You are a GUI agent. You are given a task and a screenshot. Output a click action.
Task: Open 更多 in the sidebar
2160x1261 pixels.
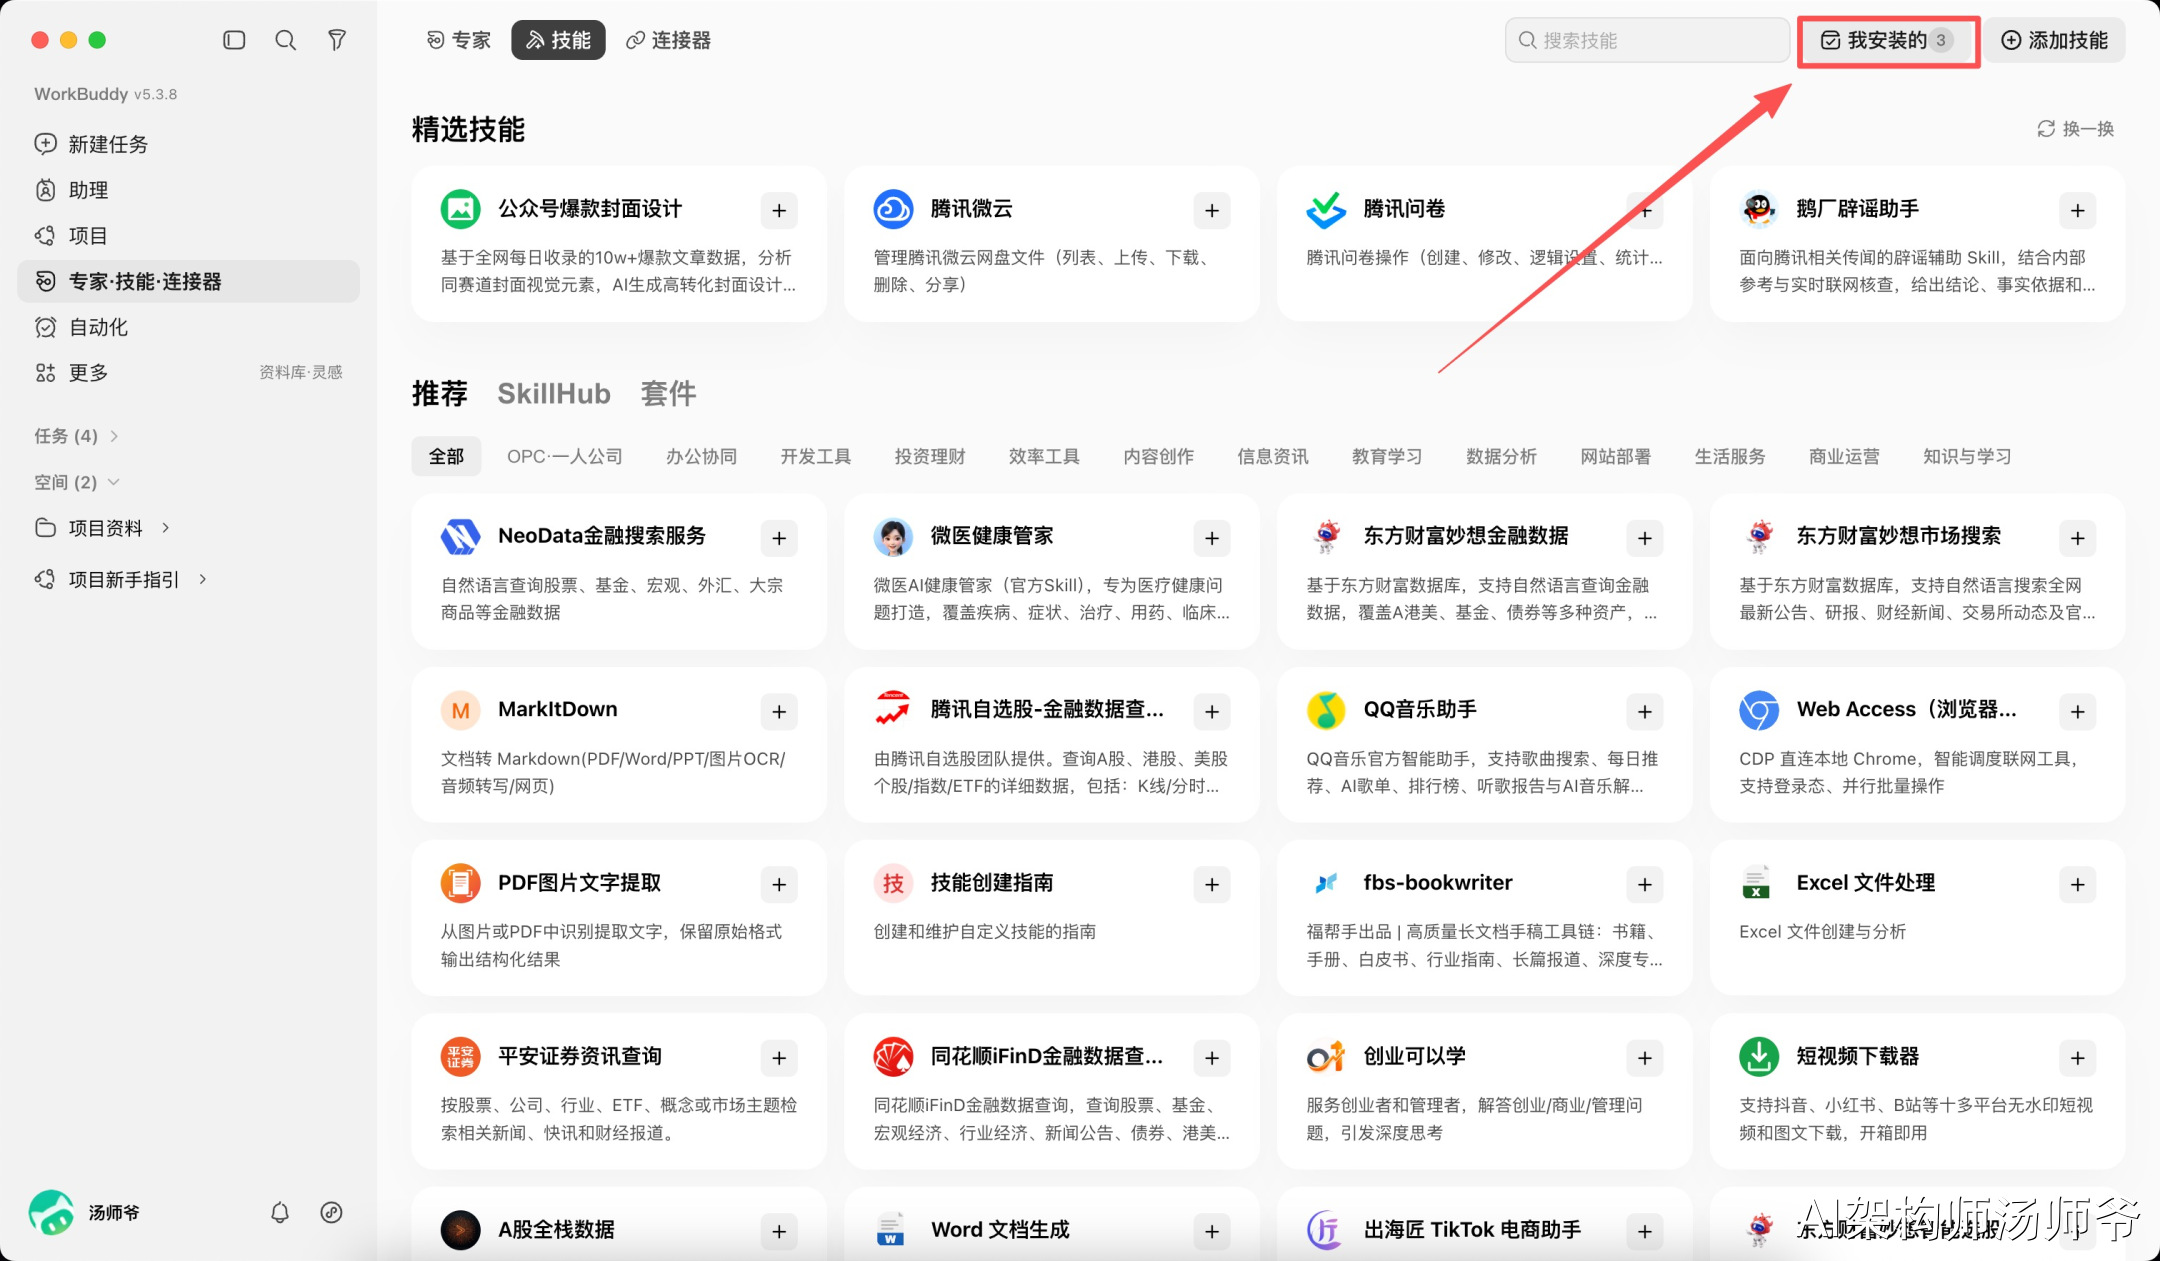tap(188, 373)
